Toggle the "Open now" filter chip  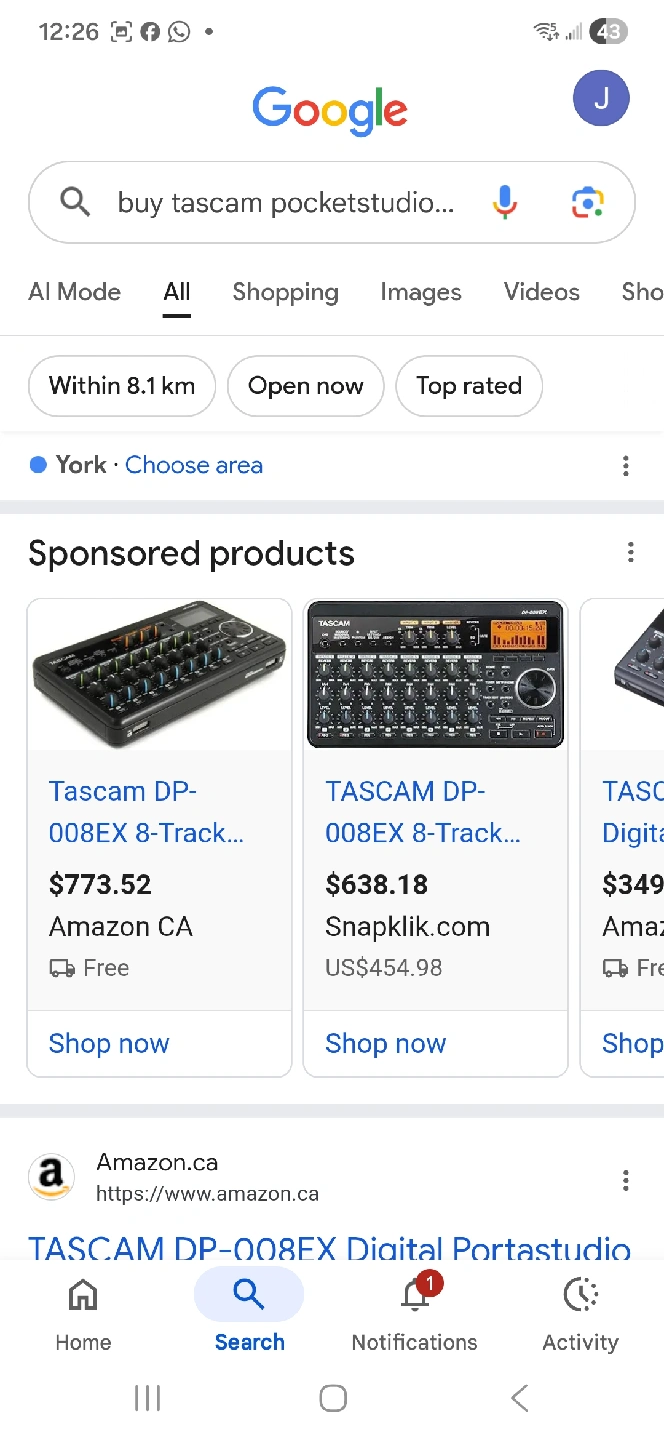(x=306, y=386)
